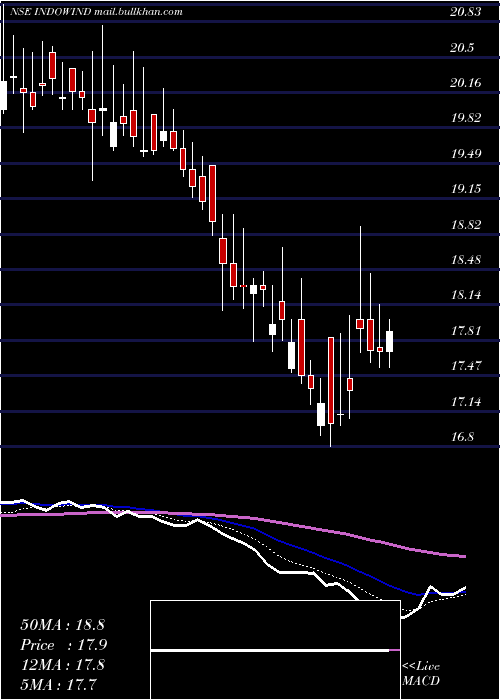
Task: Click the 50MA : 18.8 readout
Action: [62, 625]
